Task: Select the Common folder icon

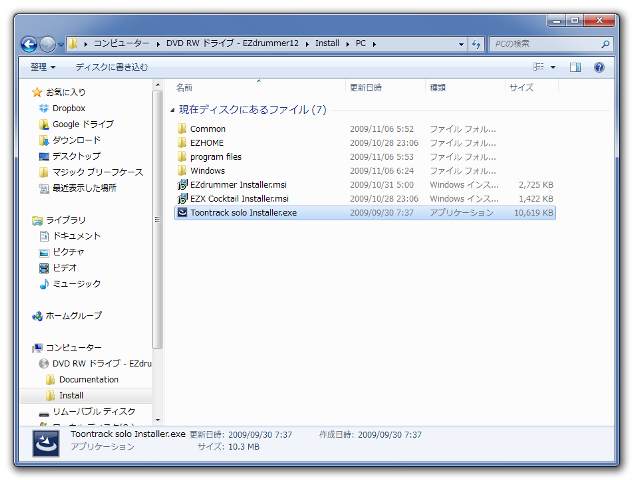Action: tap(182, 129)
